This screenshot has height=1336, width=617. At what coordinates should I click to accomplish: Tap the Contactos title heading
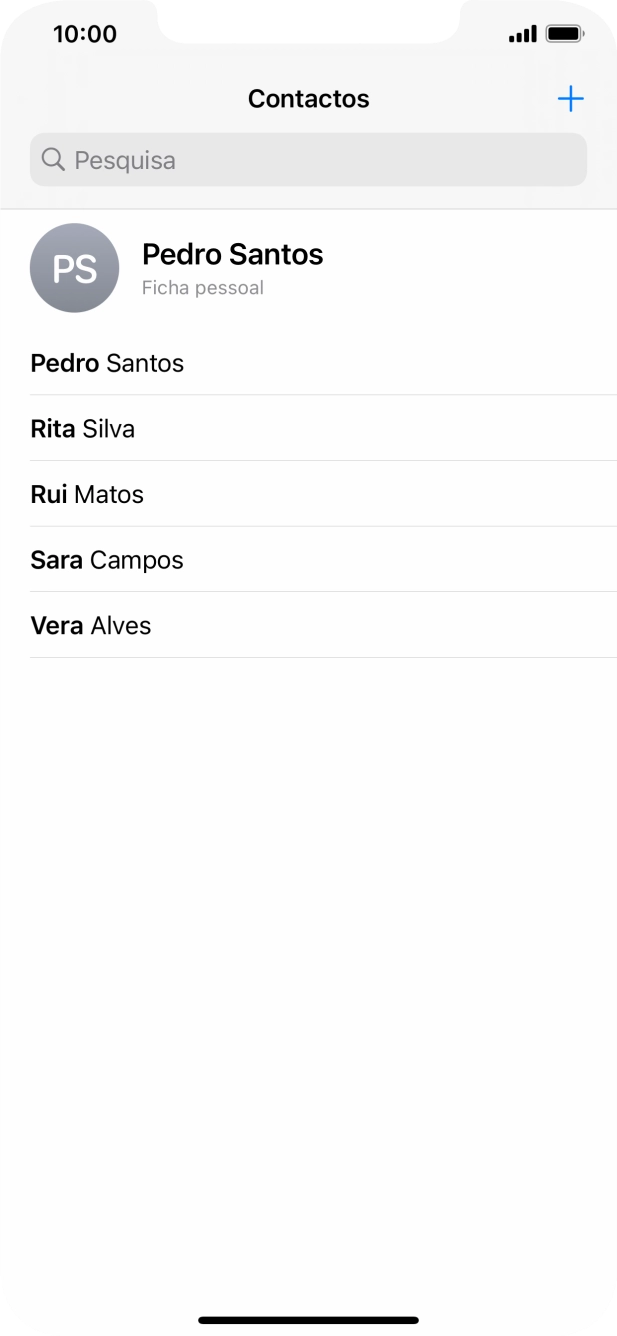click(308, 98)
